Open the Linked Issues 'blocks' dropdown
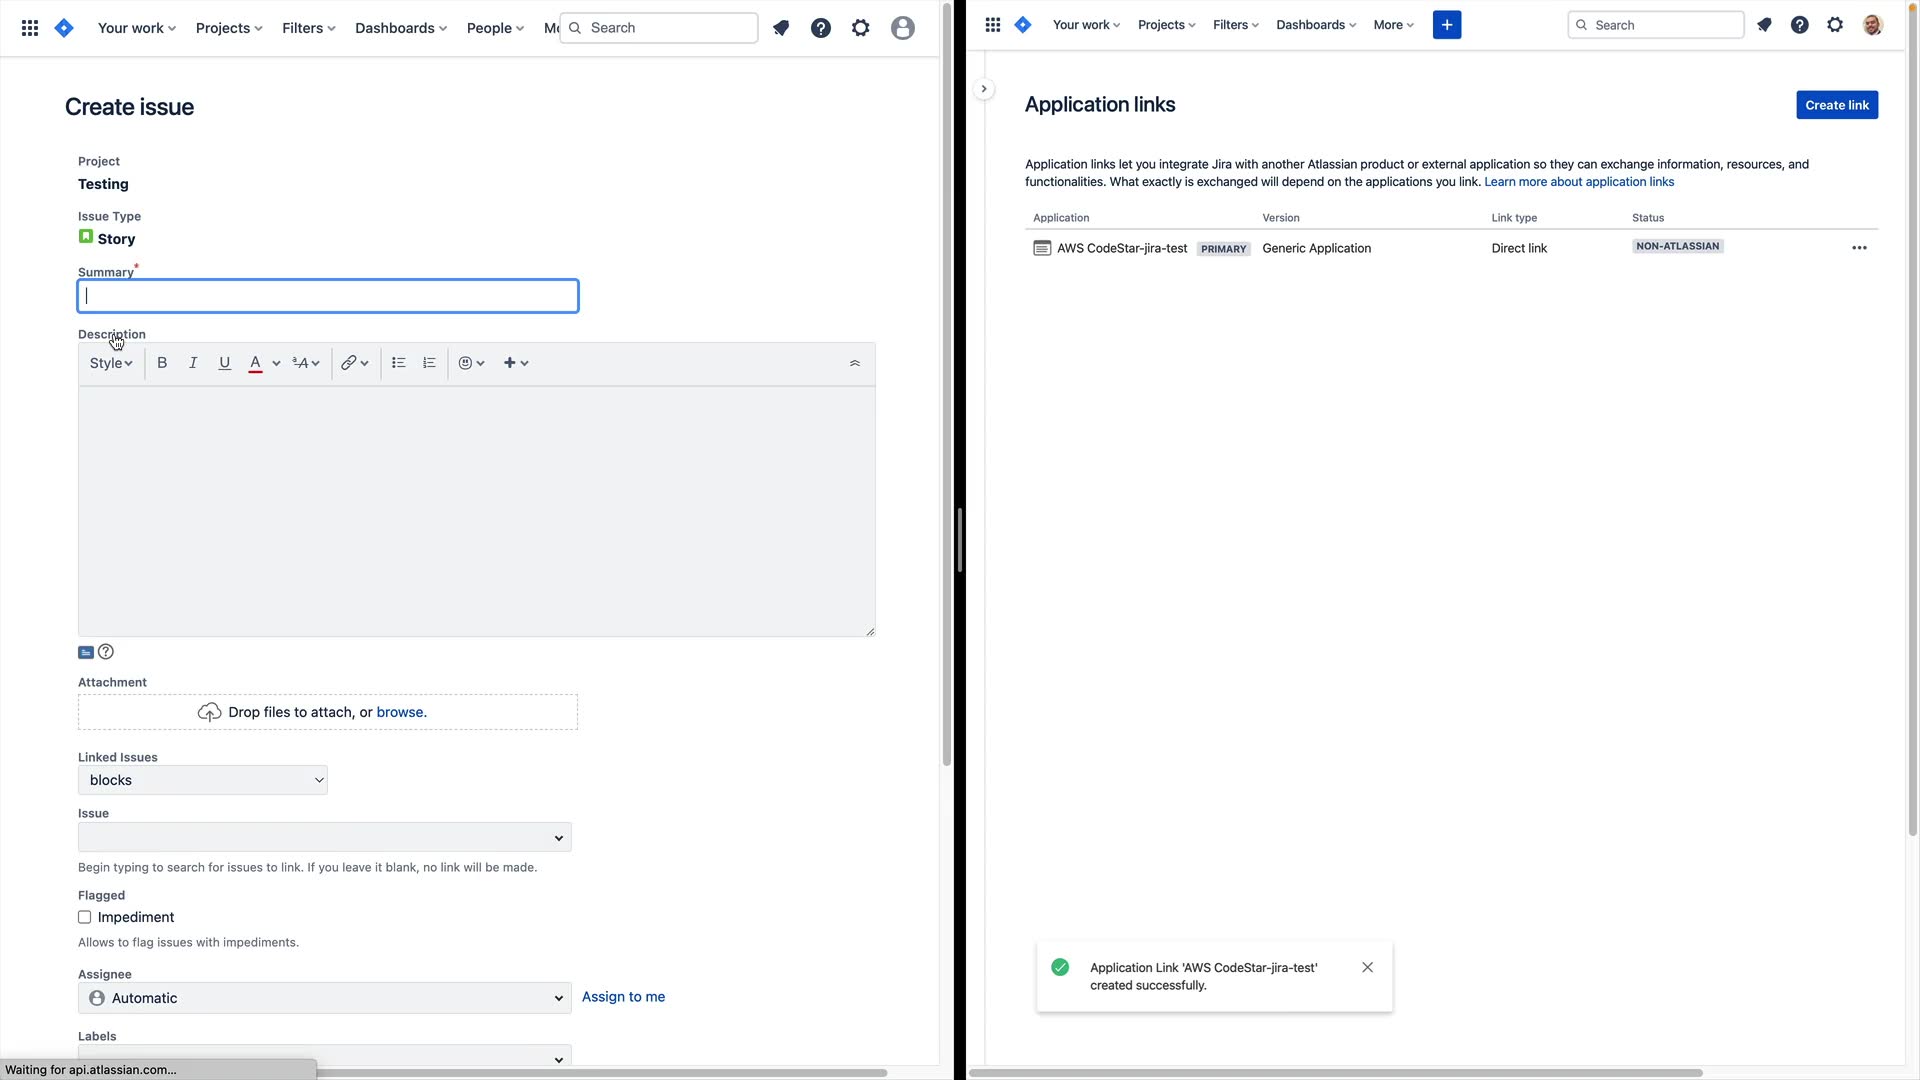Screen dimensions: 1920x1080 click(203, 780)
